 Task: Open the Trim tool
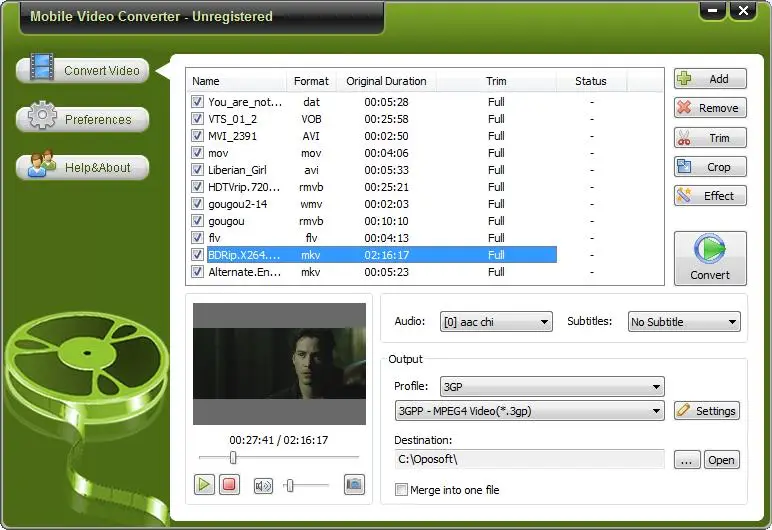(x=710, y=137)
